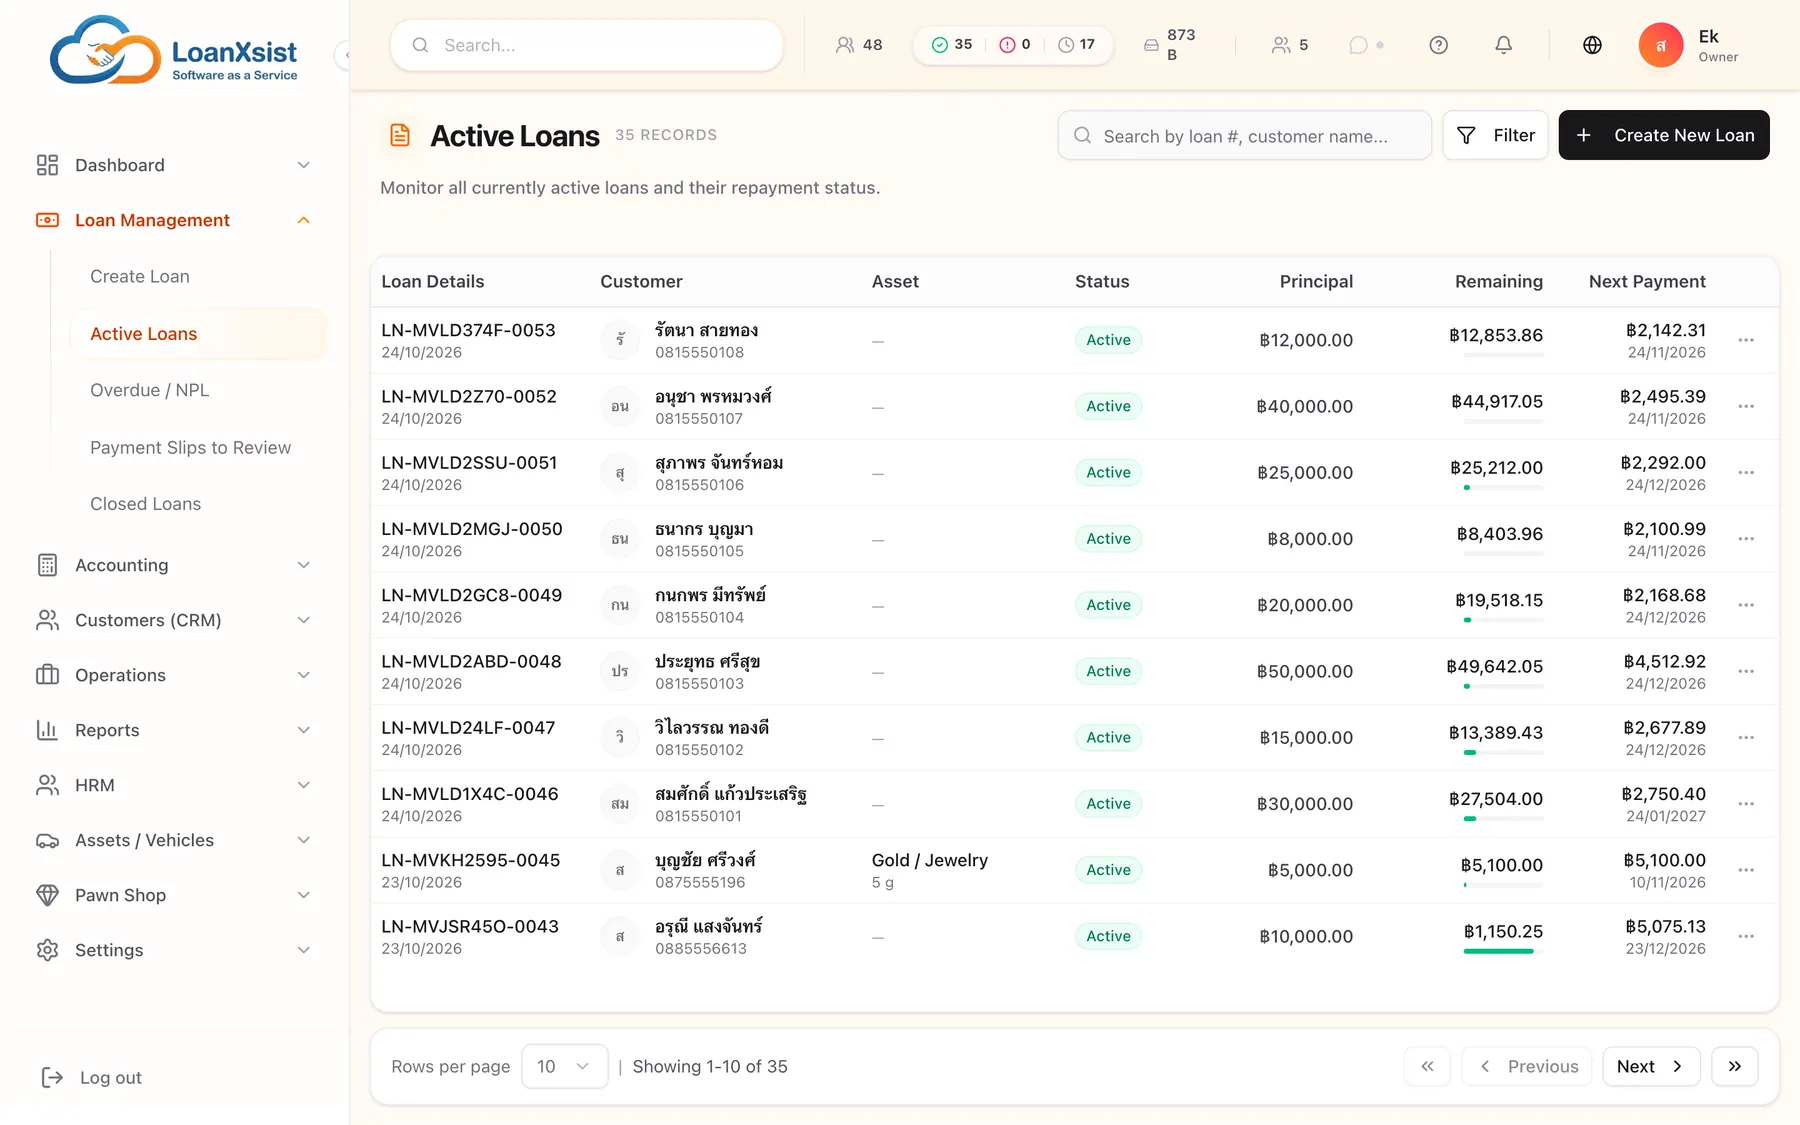The width and height of the screenshot is (1800, 1125).
Task: Go to Overdue / NPL page
Action: pos(150,390)
